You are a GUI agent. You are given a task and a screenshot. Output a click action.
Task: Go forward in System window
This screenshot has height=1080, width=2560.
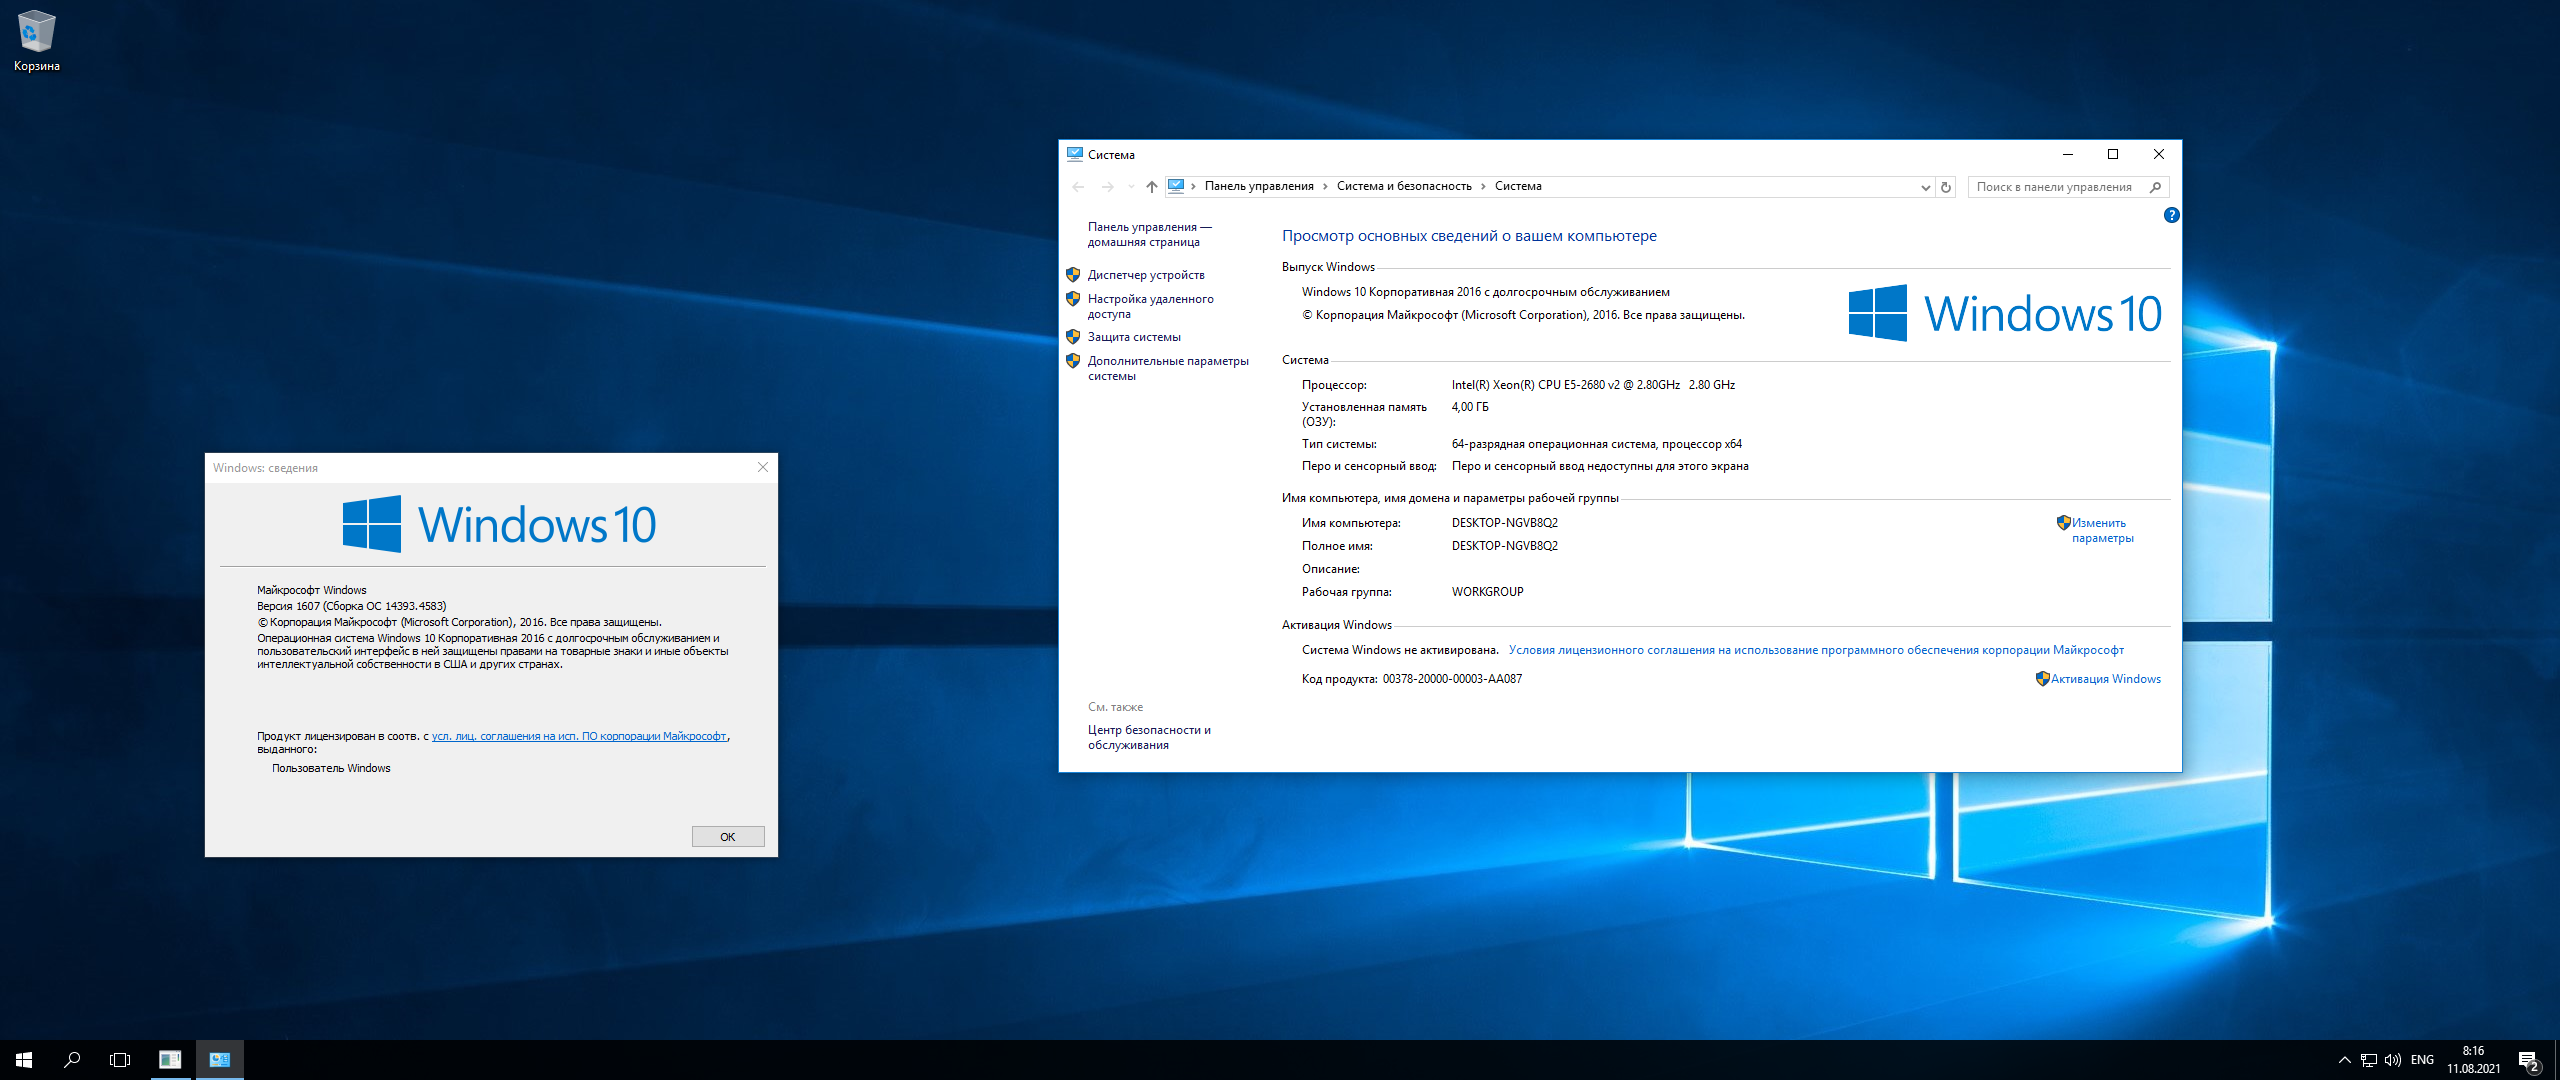click(1107, 187)
